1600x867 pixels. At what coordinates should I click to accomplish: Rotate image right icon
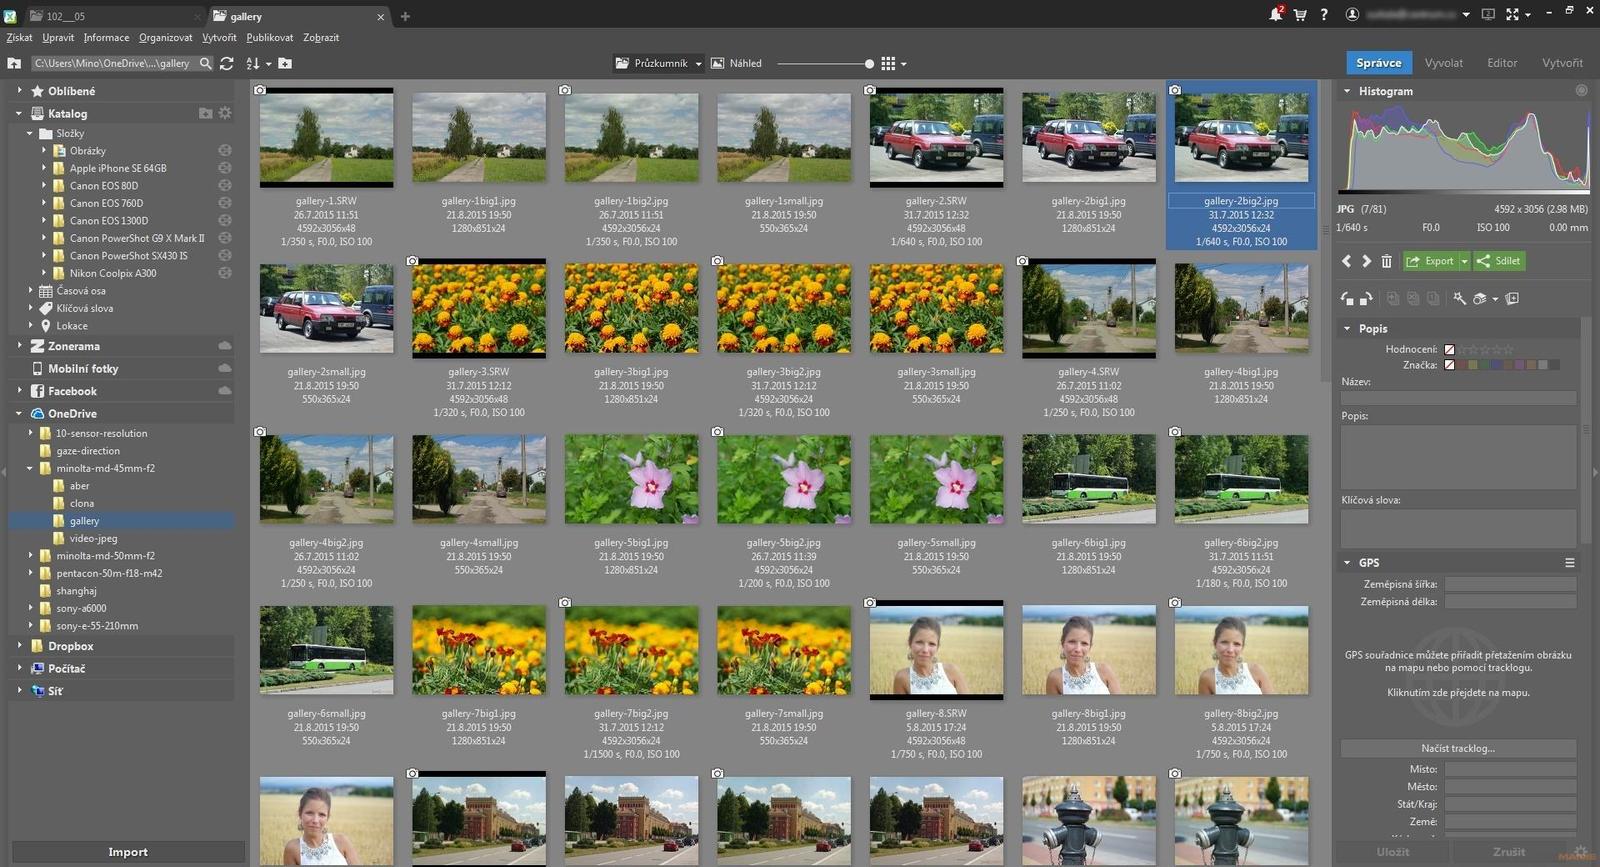pos(1365,298)
